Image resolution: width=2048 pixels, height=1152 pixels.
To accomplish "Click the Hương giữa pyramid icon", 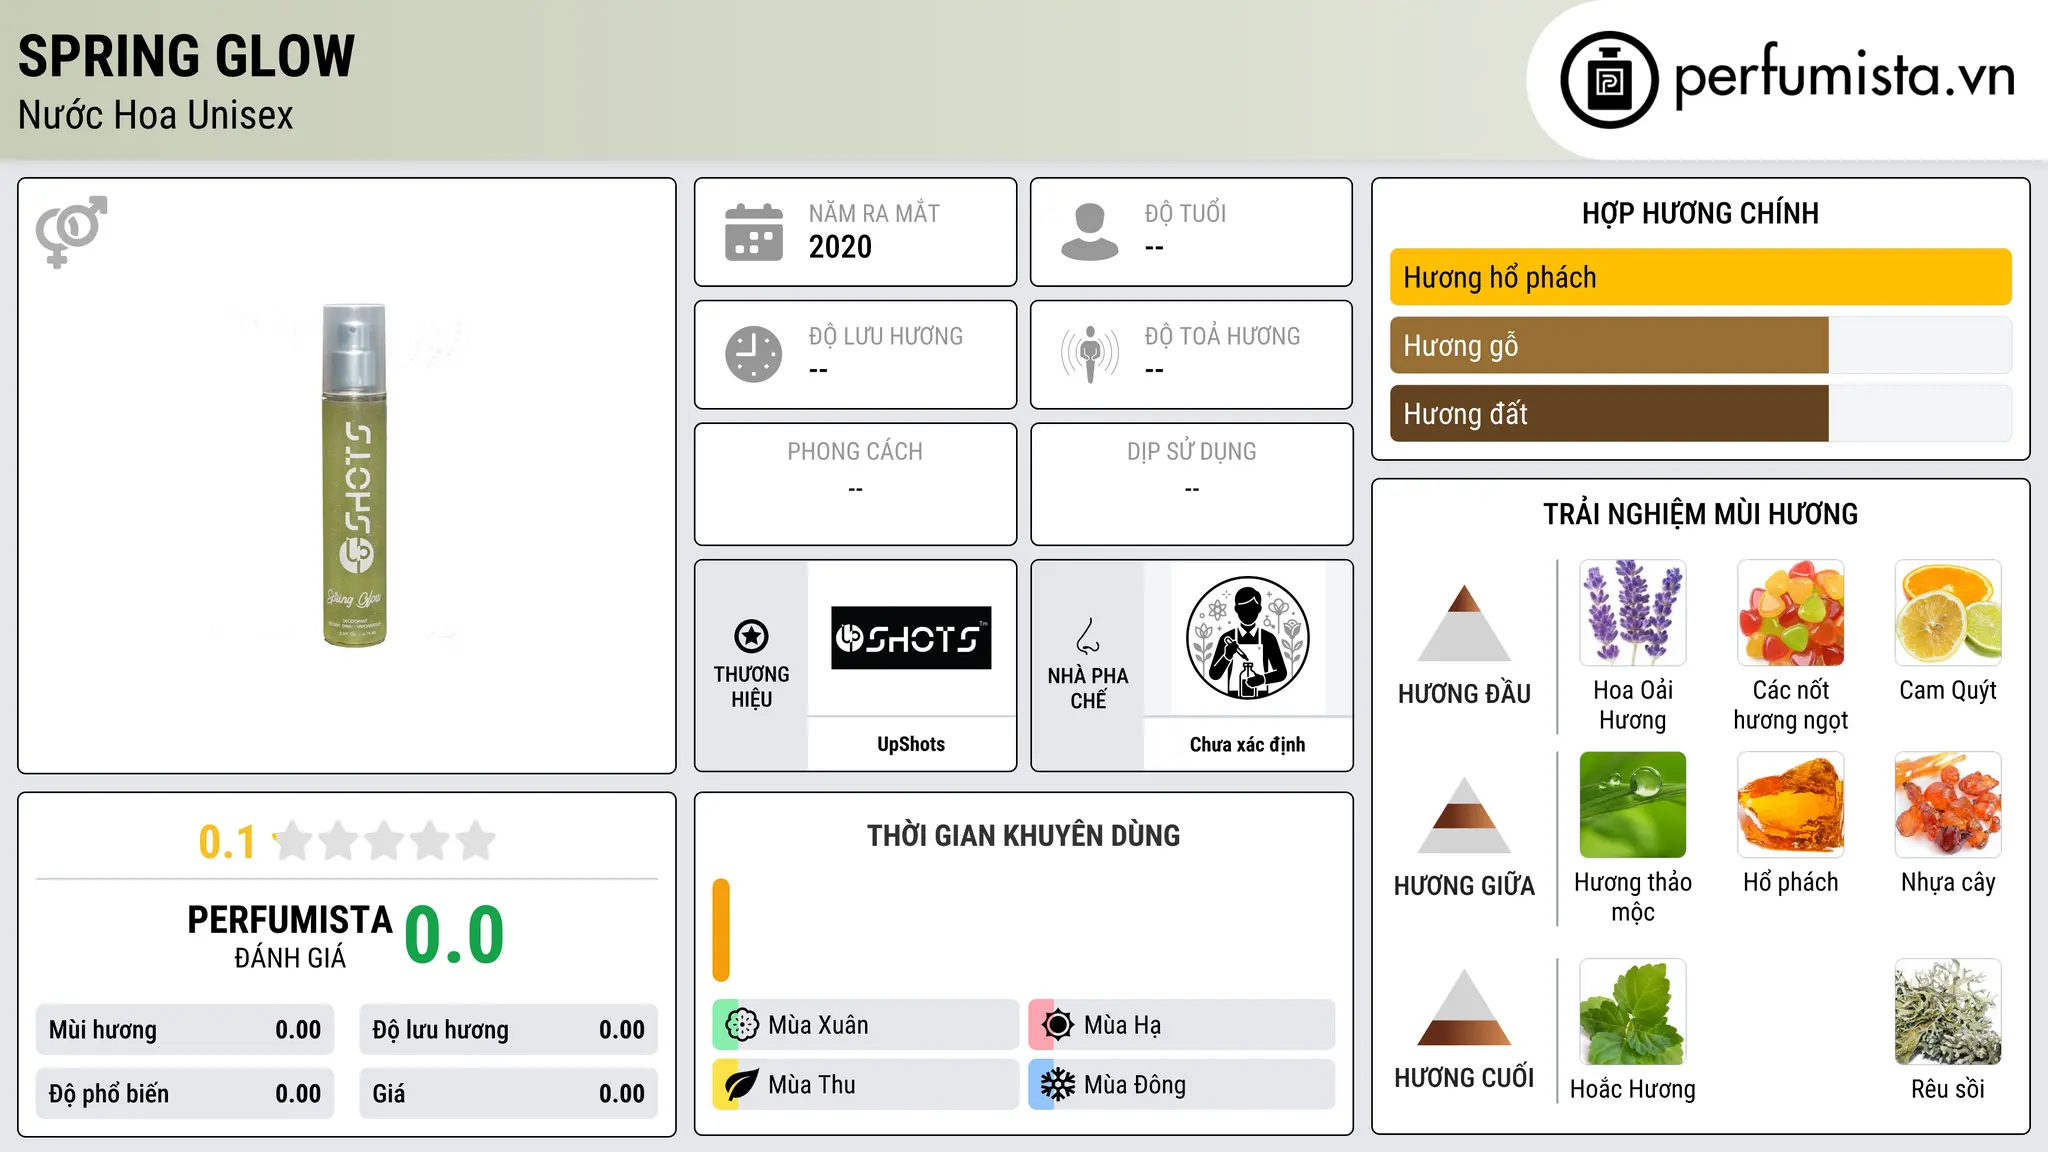I will pos(1464,815).
